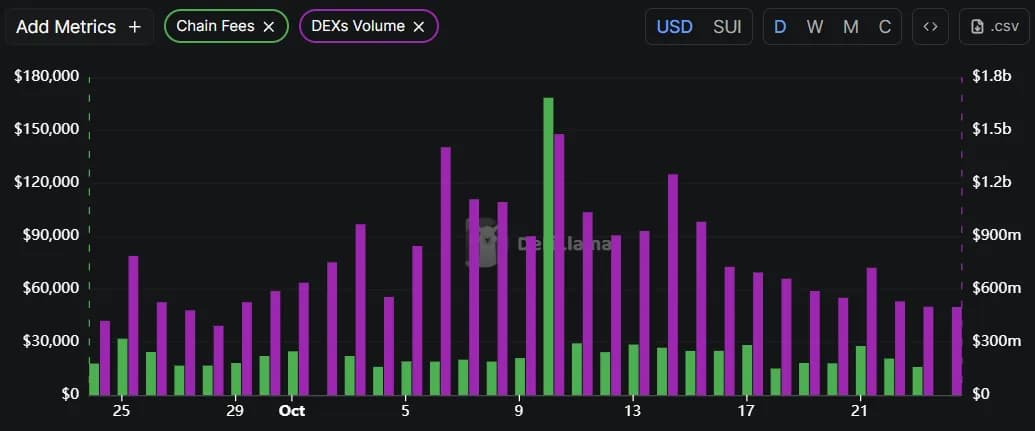Remove the Chain Fees metric using its X
This screenshot has width=1035, height=431.
(x=268, y=27)
